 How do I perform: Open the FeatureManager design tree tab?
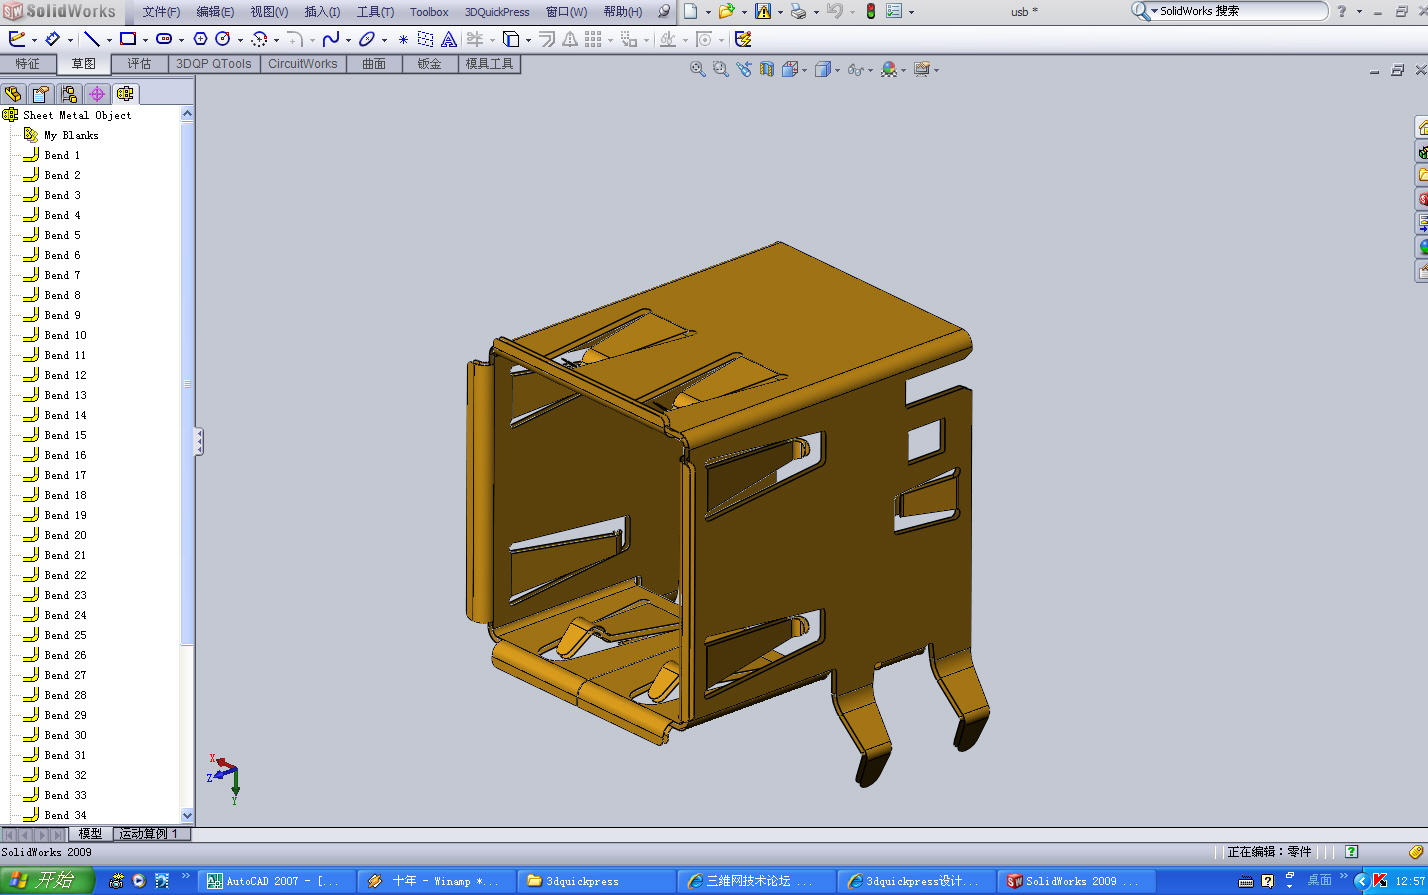[x=13, y=94]
